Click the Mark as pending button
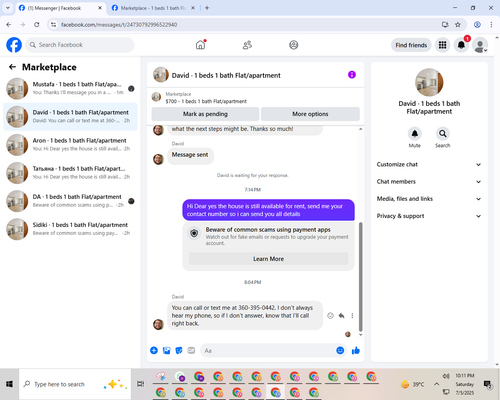 [x=205, y=114]
